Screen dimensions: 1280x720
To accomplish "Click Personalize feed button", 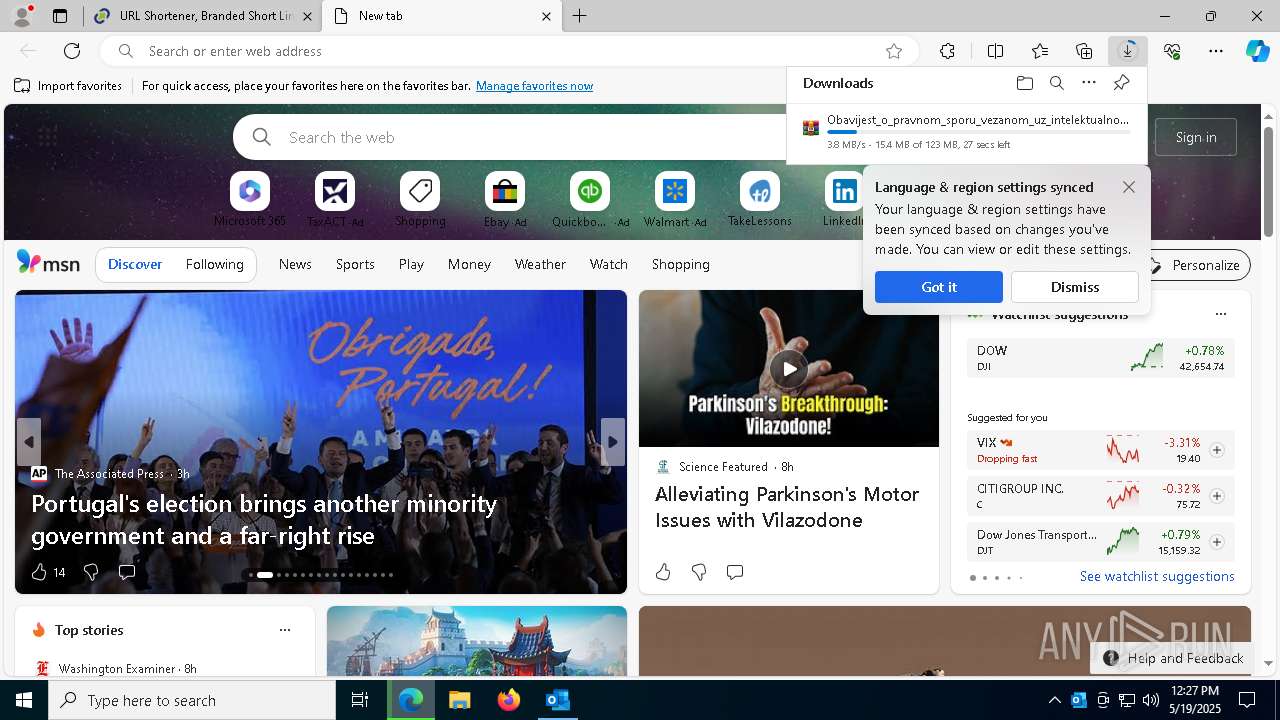I will pos(1196,265).
